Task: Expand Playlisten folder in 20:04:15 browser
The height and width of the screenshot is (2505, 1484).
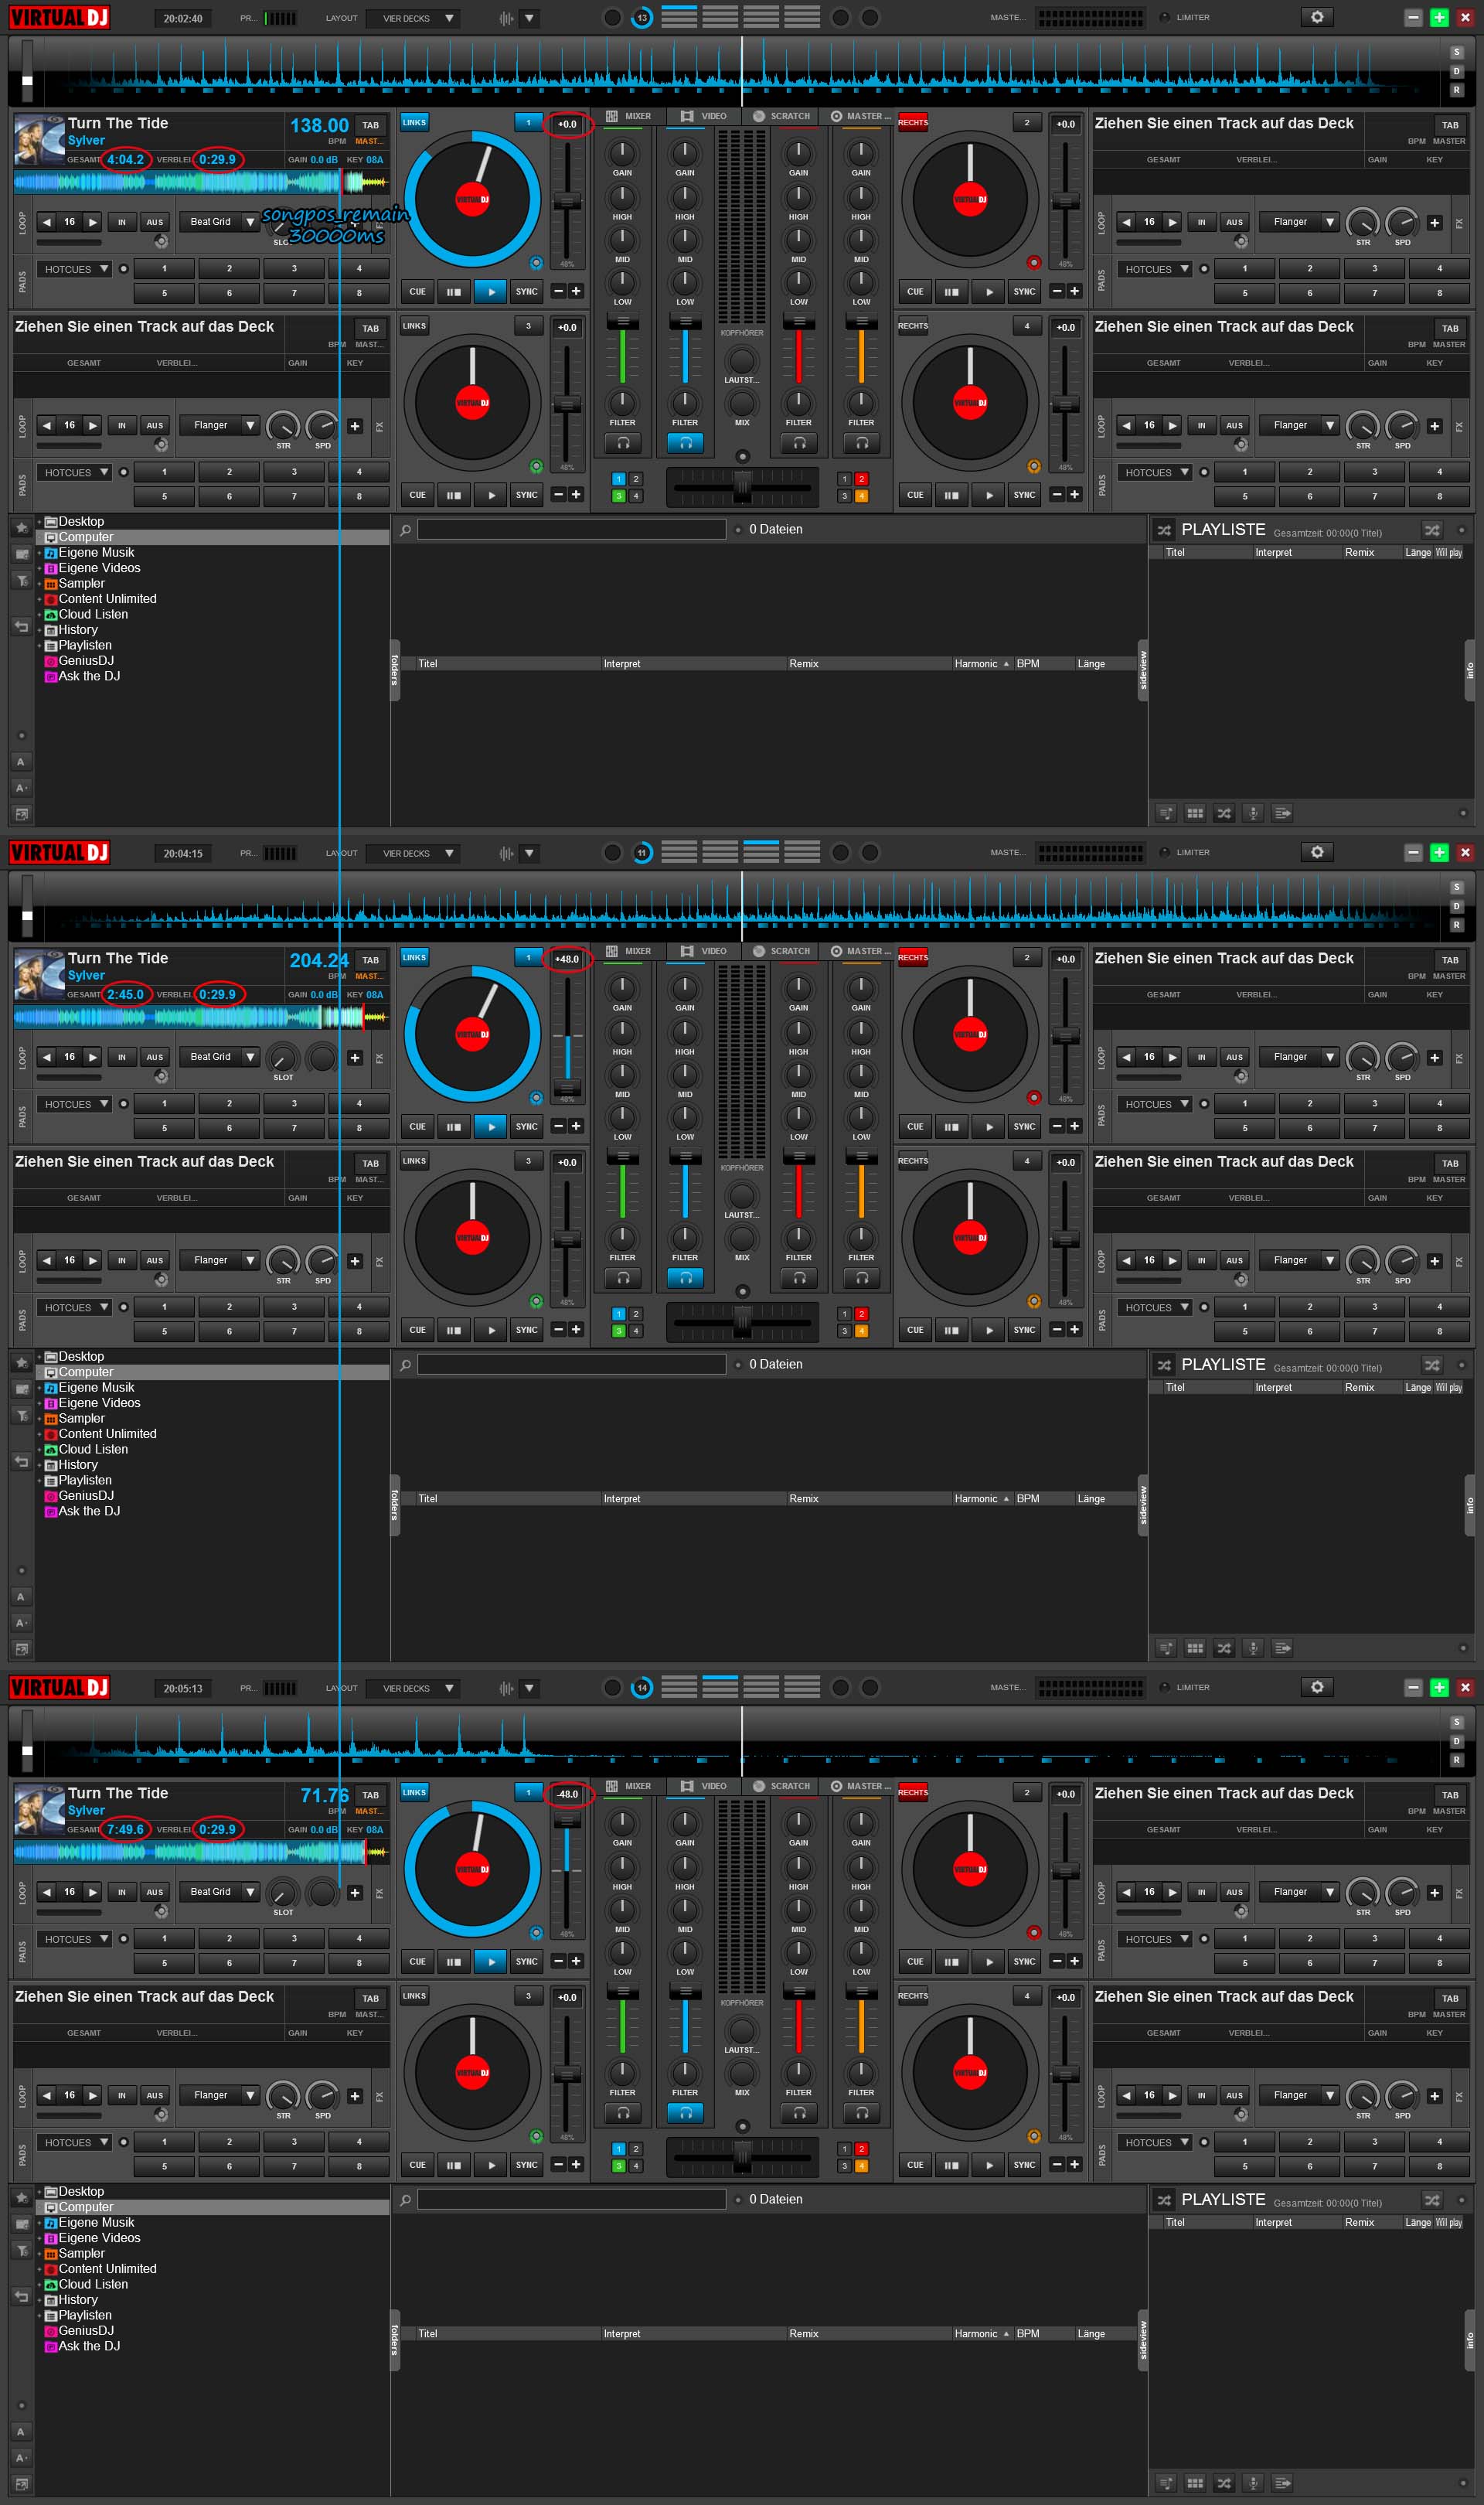Action: pos(39,1481)
